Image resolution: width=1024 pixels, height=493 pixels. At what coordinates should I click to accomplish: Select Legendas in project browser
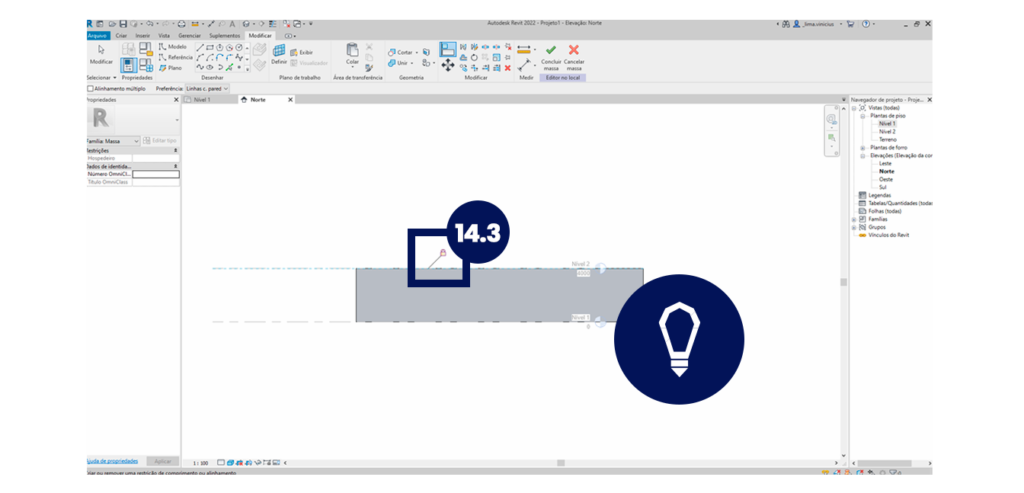[x=879, y=195]
